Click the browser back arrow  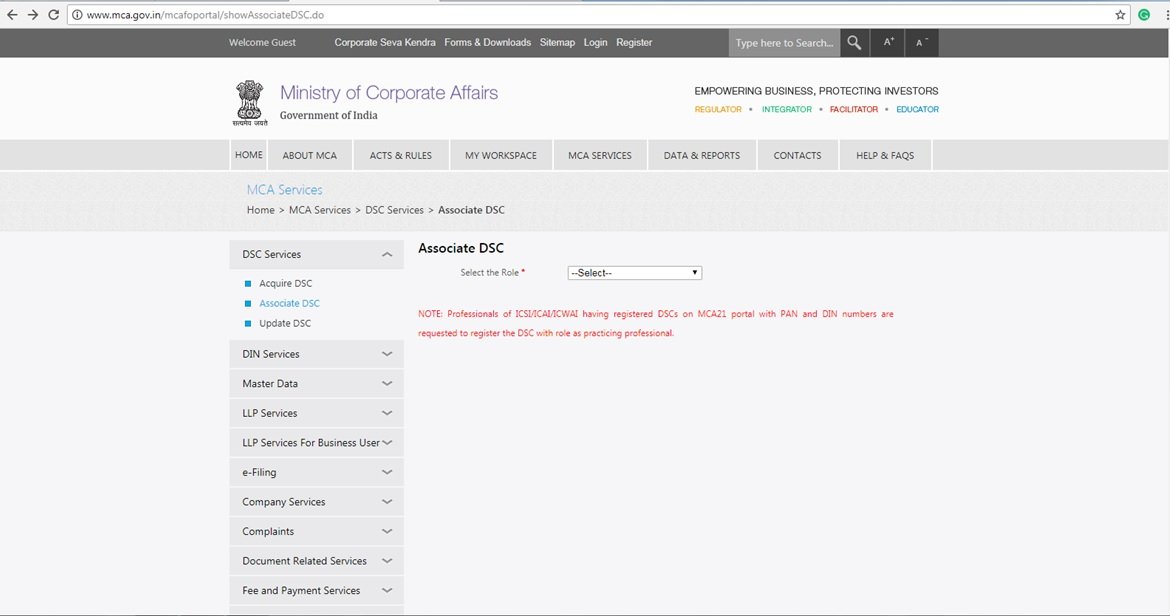coord(12,15)
